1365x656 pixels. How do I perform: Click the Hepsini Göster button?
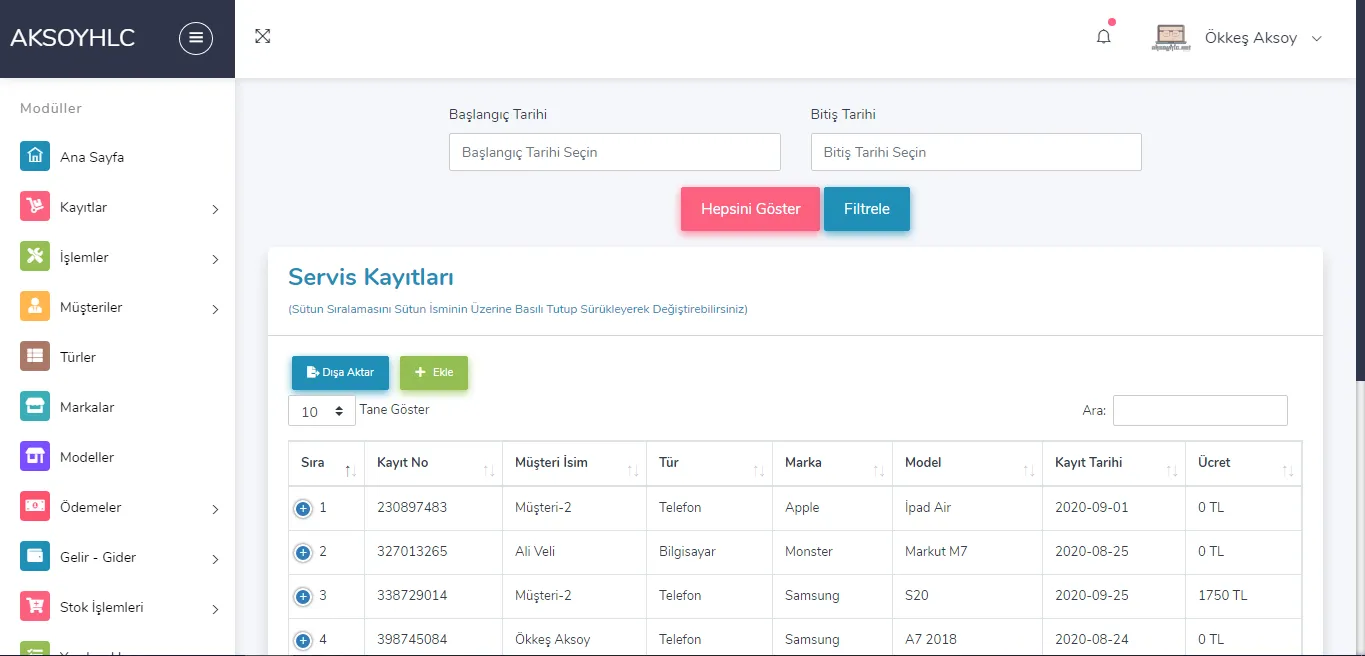point(750,209)
